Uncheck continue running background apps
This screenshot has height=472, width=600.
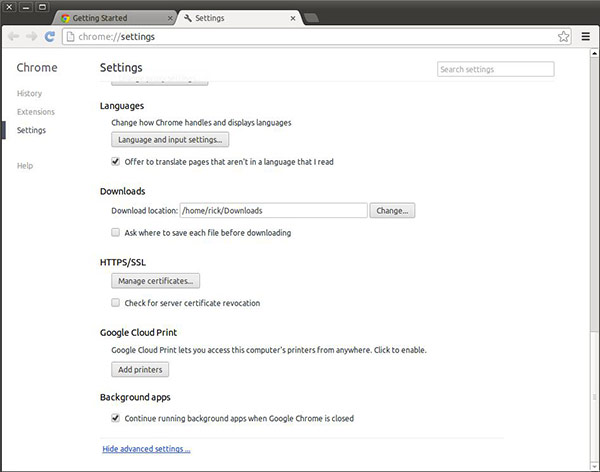116,418
